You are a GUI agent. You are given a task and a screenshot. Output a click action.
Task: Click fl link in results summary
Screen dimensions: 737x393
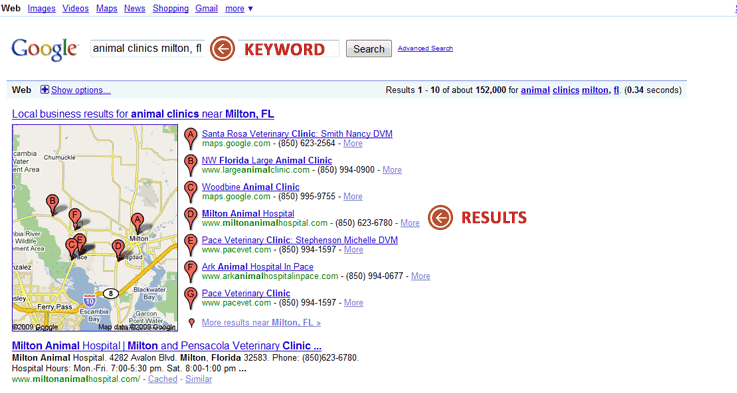point(616,90)
